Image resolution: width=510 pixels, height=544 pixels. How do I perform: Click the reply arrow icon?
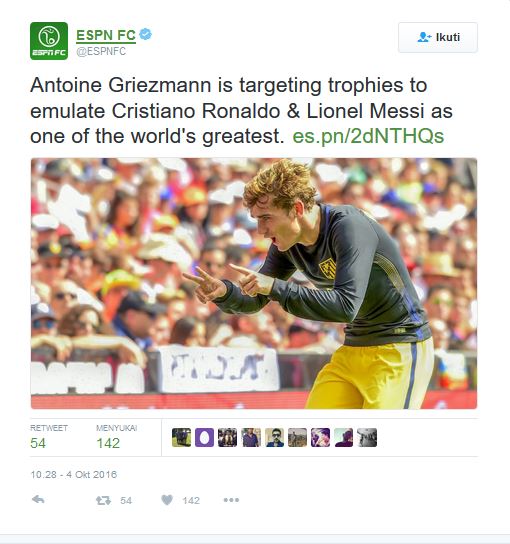point(38,500)
